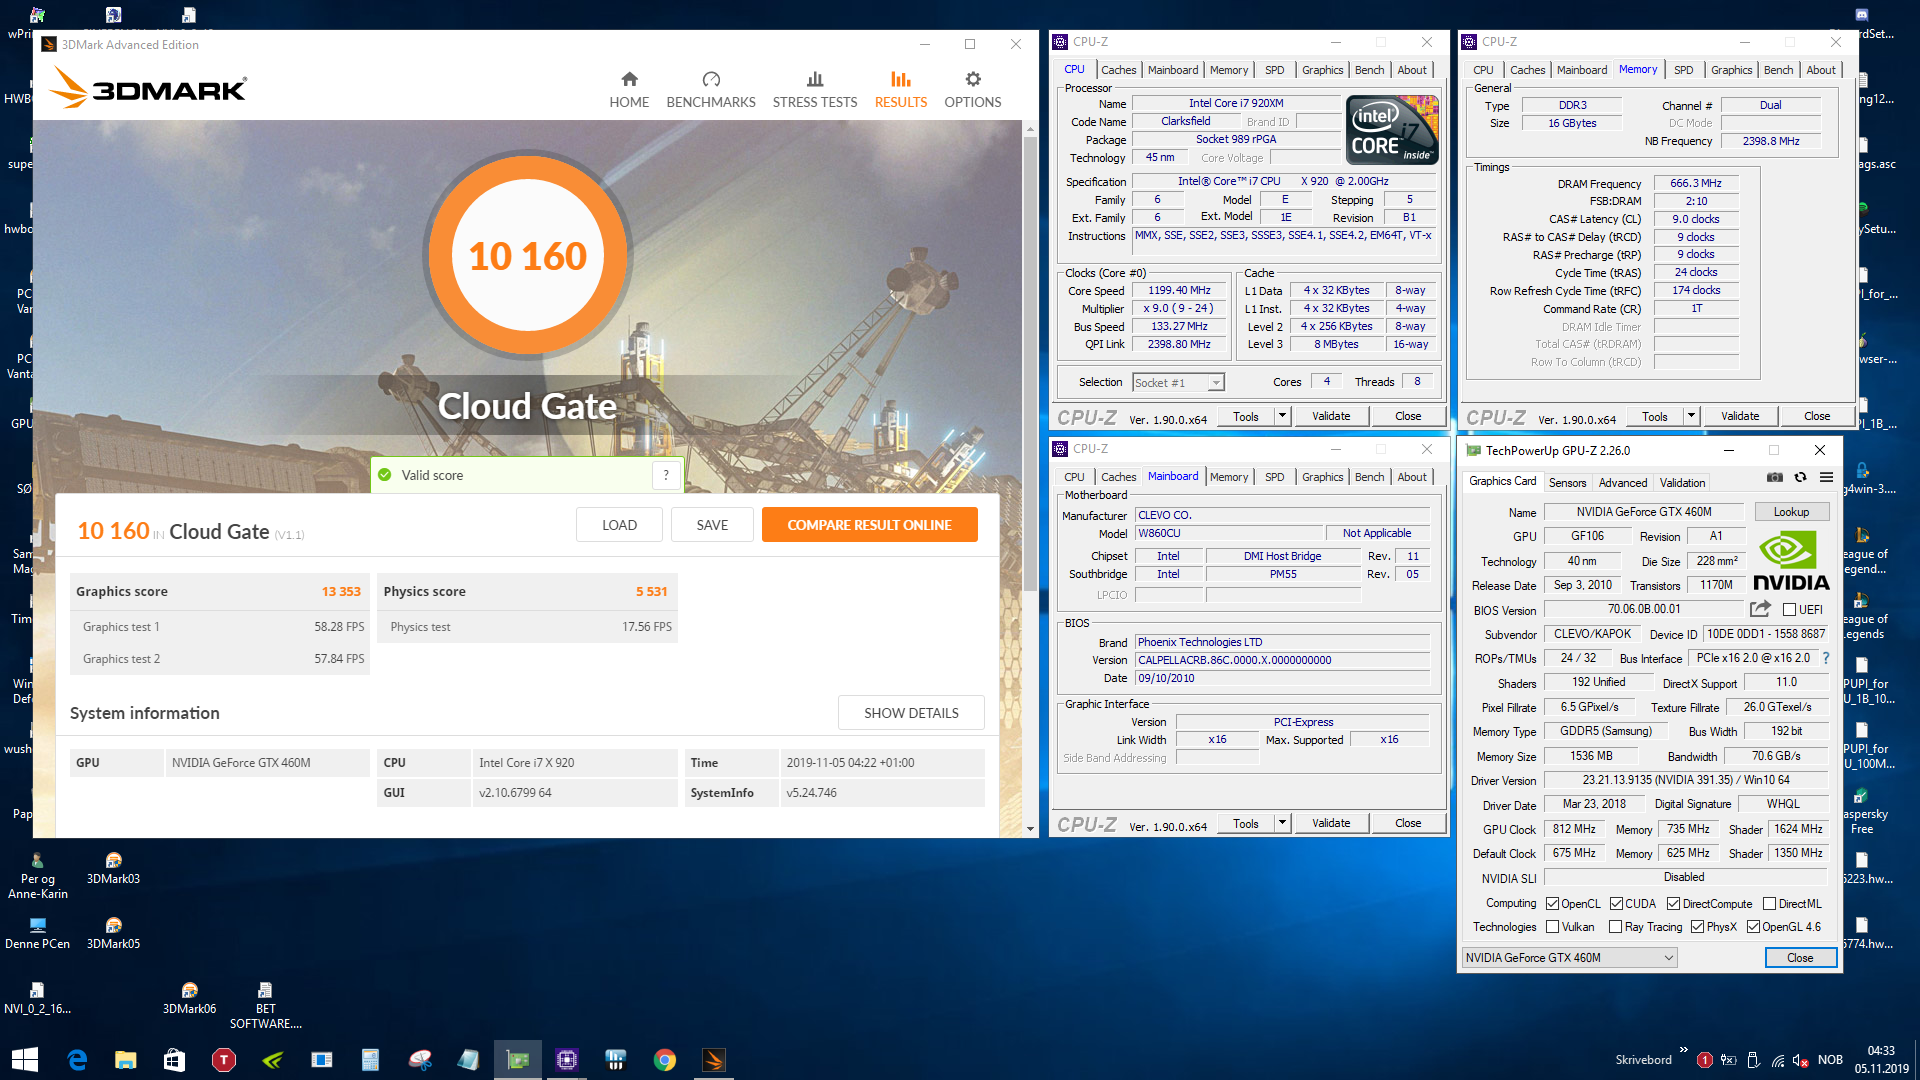Click the NOB language indicator in tray
Image resolution: width=1920 pixels, height=1080 pixels.
point(1830,1060)
